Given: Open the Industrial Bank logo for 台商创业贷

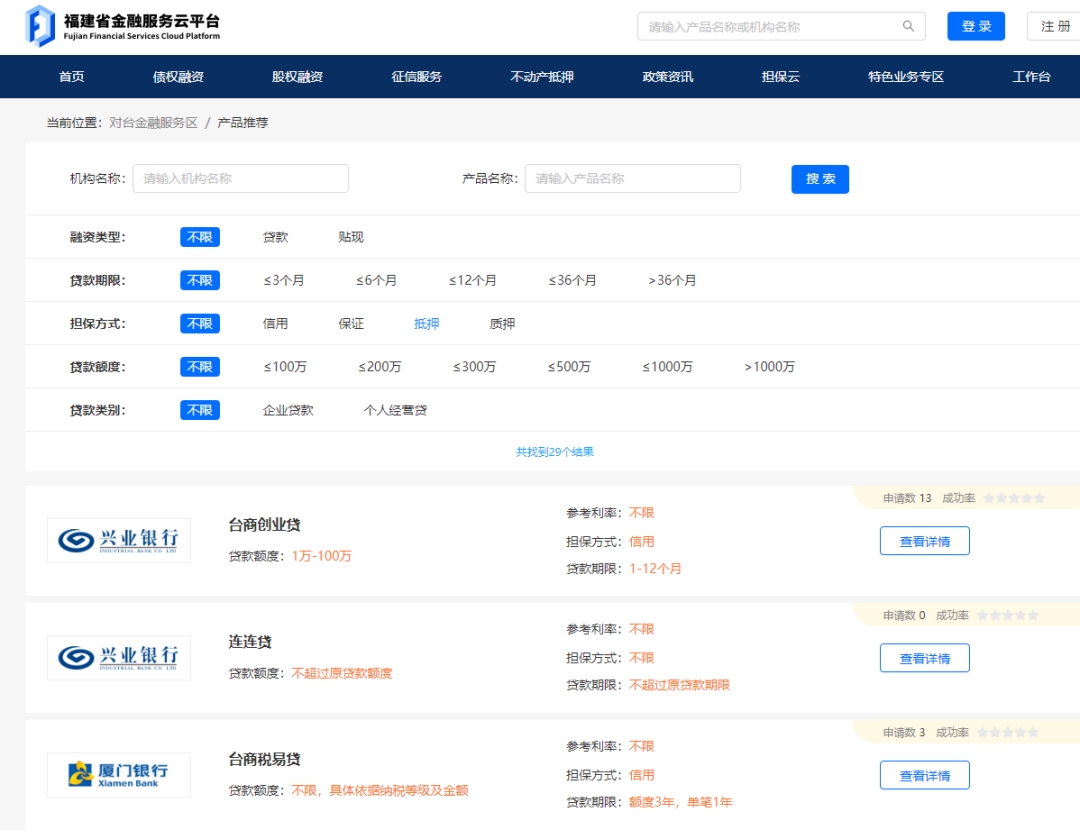Looking at the screenshot, I should tap(119, 541).
